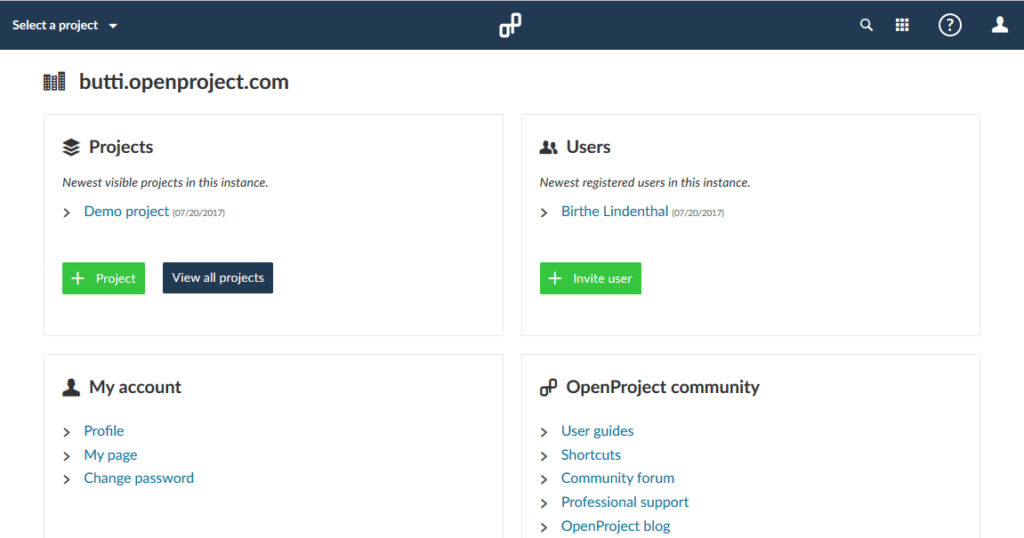Open the search magnifier icon
1024x538 pixels.
tap(866, 25)
